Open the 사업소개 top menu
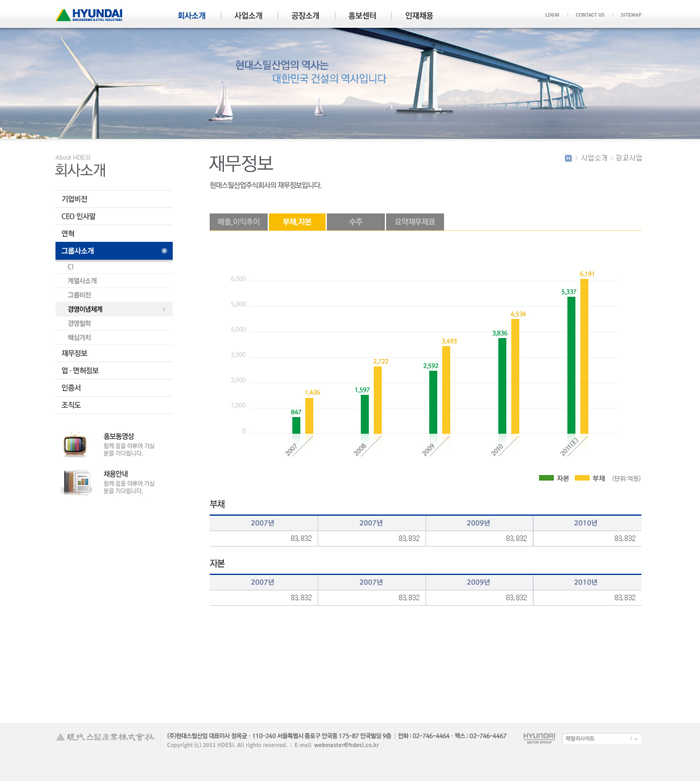700x781 pixels. point(248,16)
